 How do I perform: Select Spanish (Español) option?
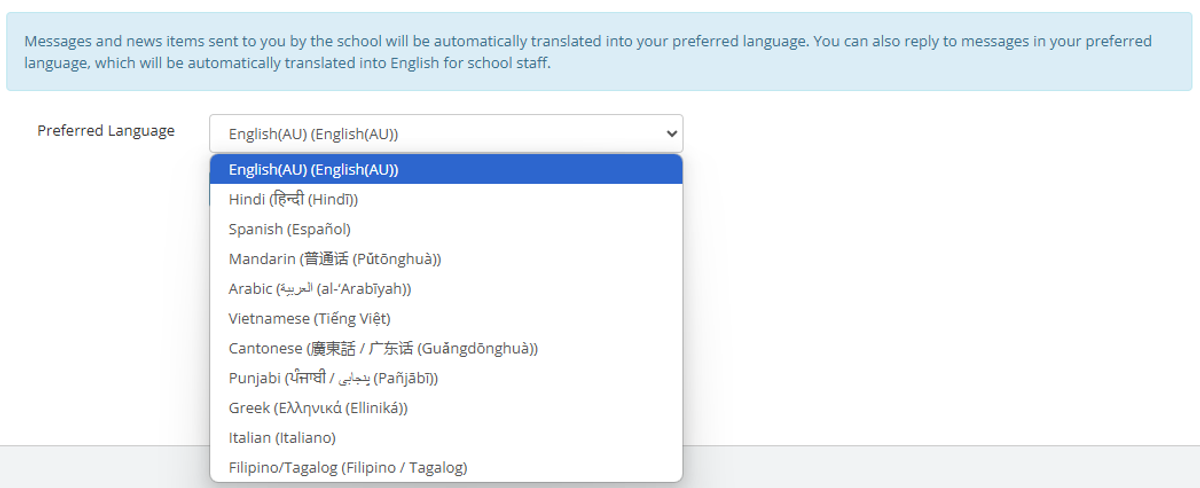coord(446,229)
